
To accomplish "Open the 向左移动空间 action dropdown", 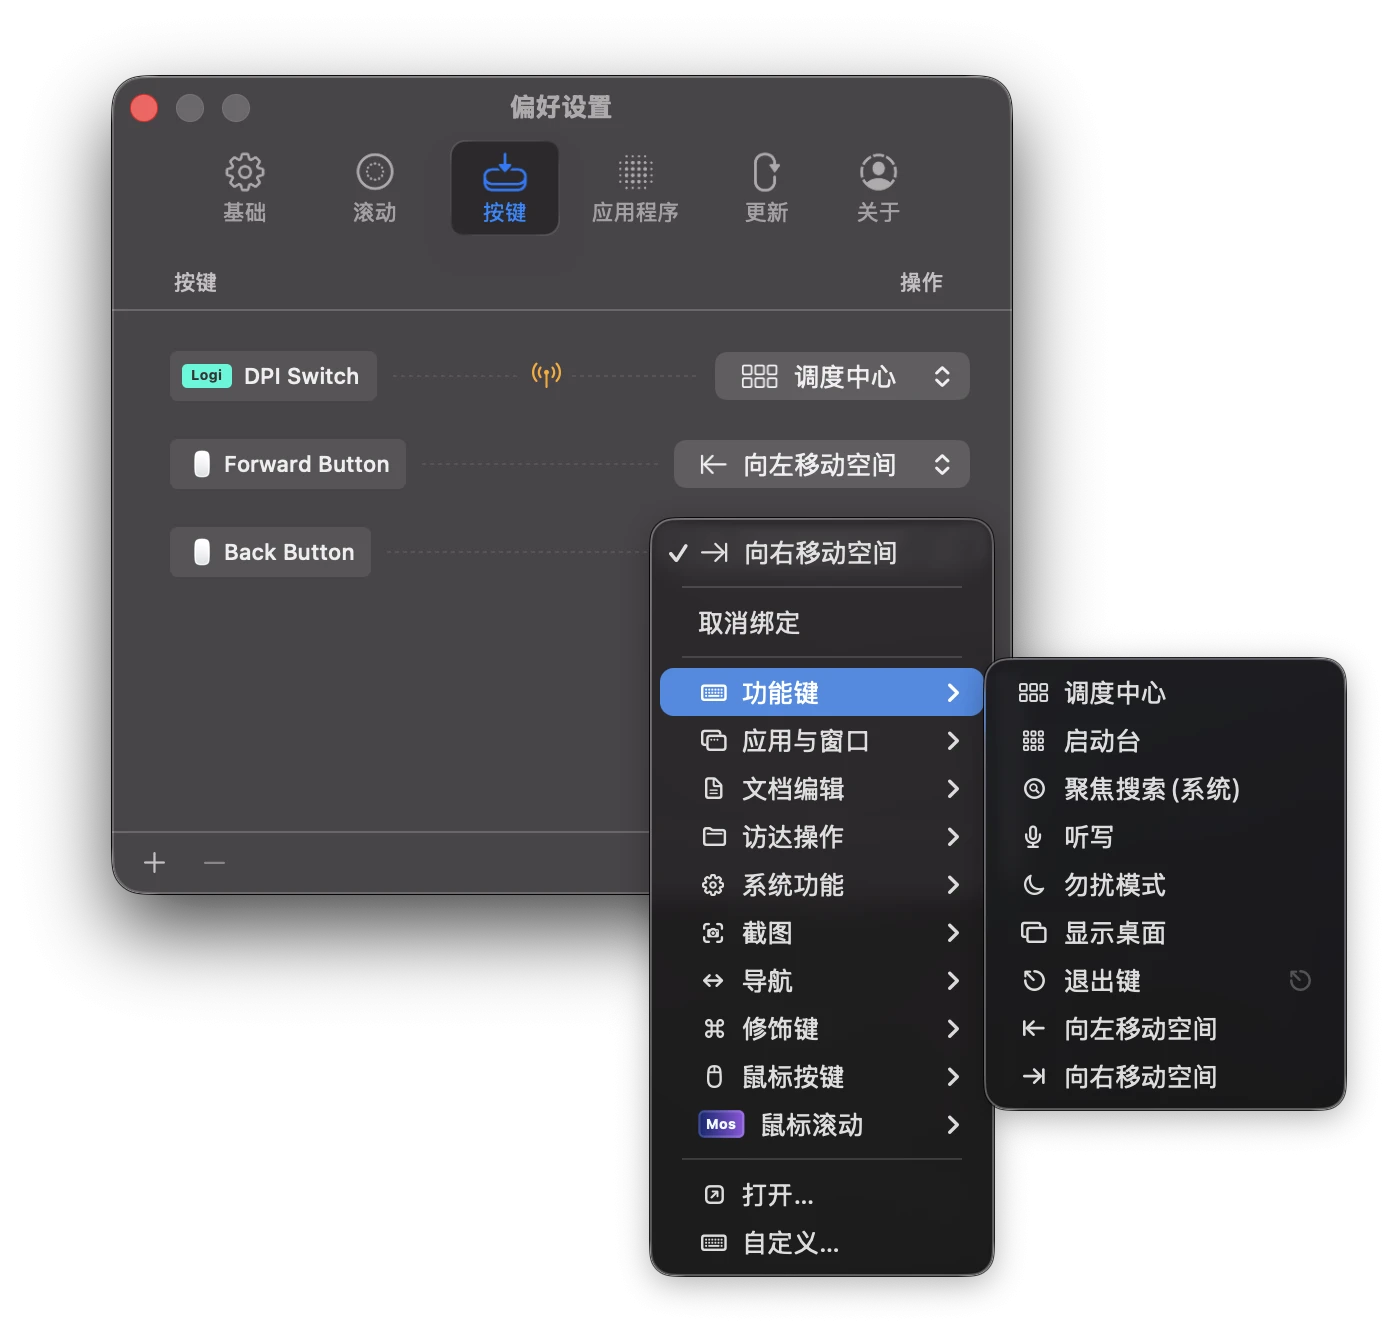I will [822, 464].
